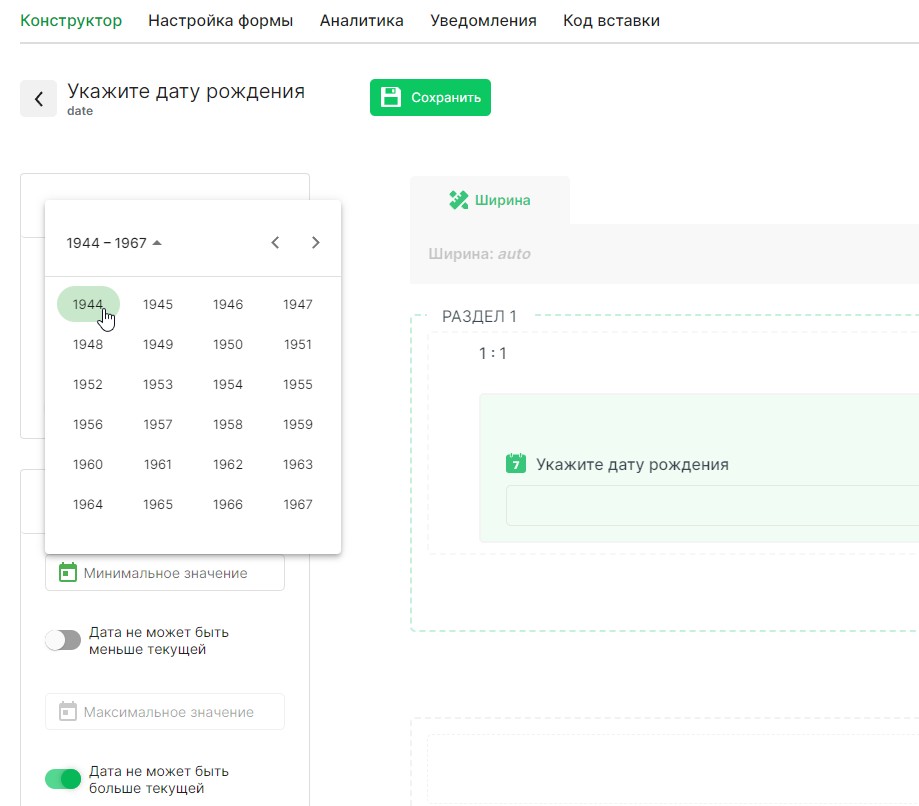Click the ruler icon on Ширина tab
The image size is (919, 806).
(x=459, y=200)
